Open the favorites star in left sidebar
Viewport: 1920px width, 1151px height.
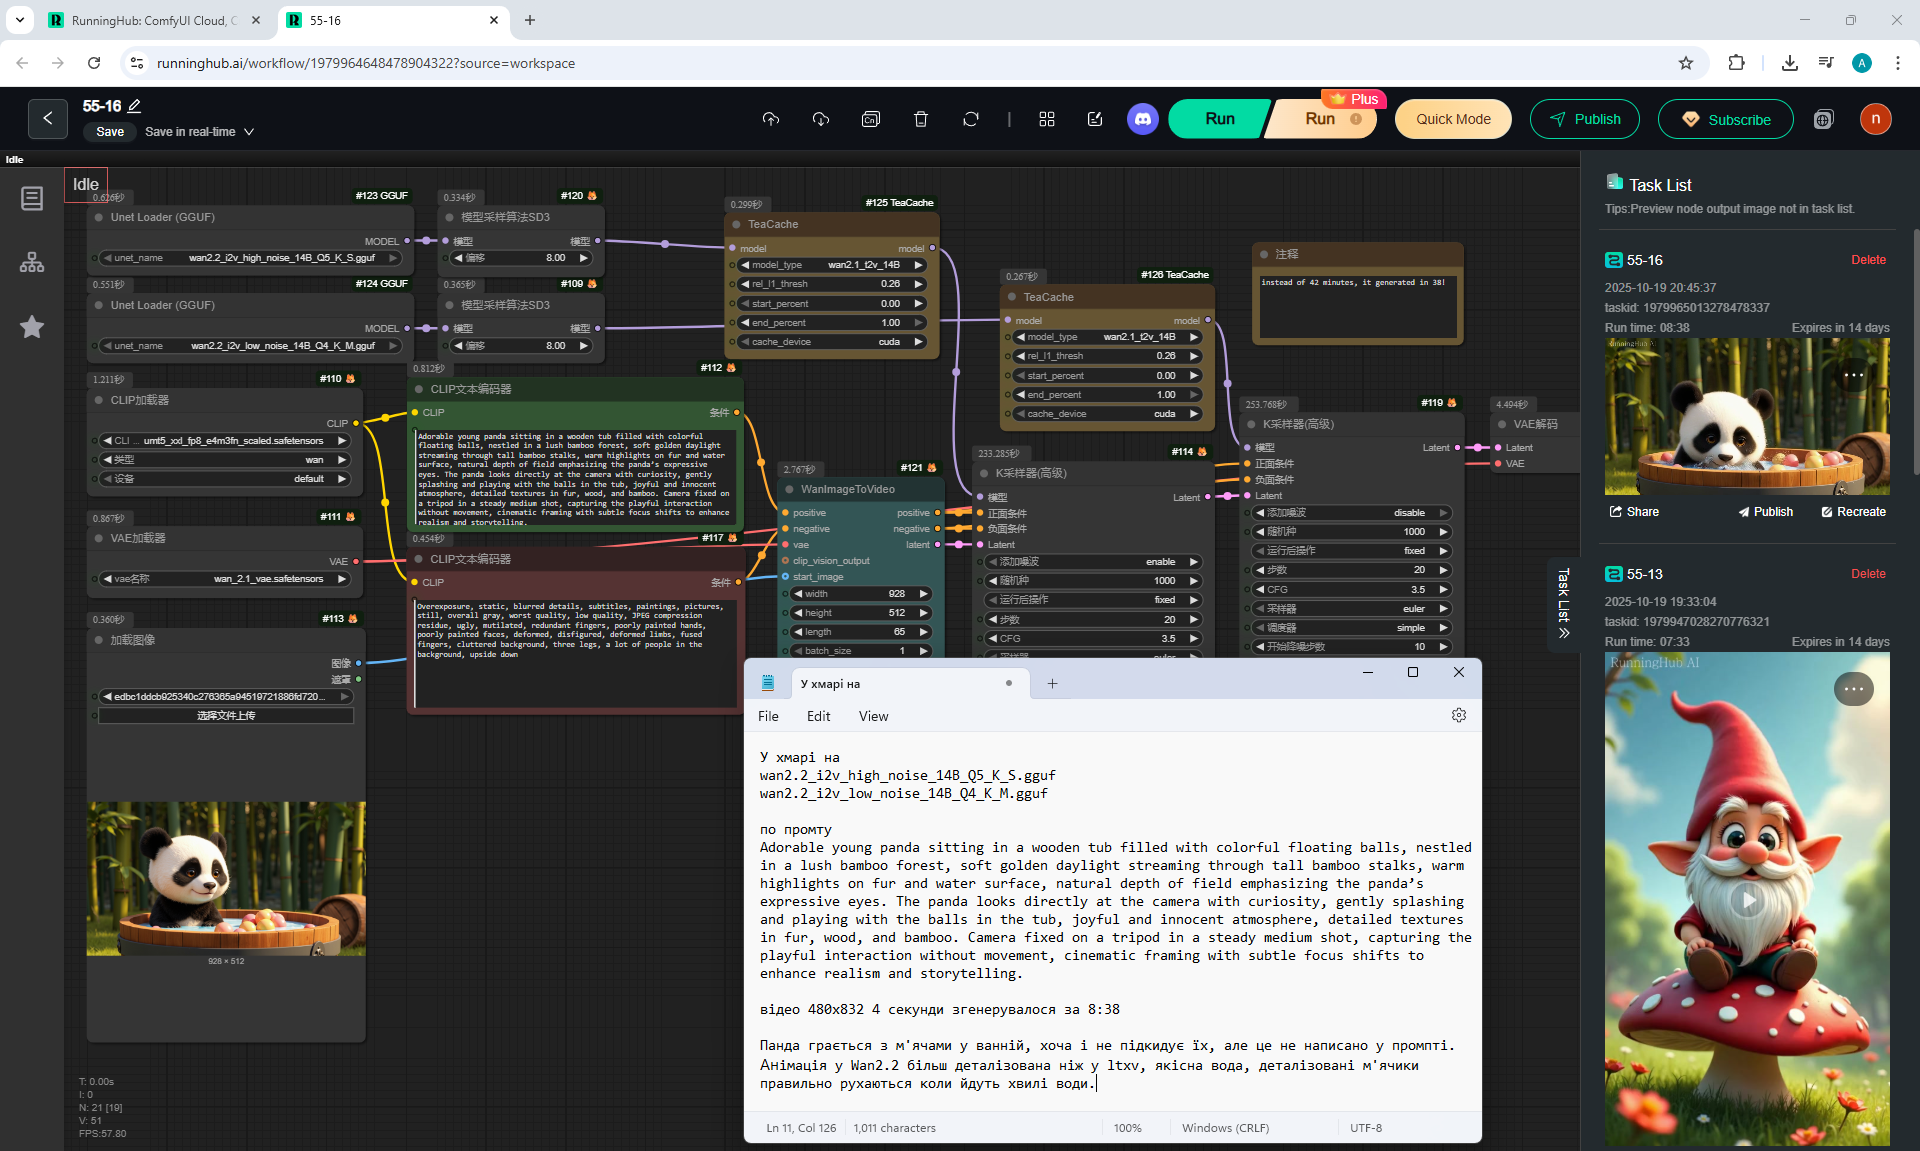32,327
